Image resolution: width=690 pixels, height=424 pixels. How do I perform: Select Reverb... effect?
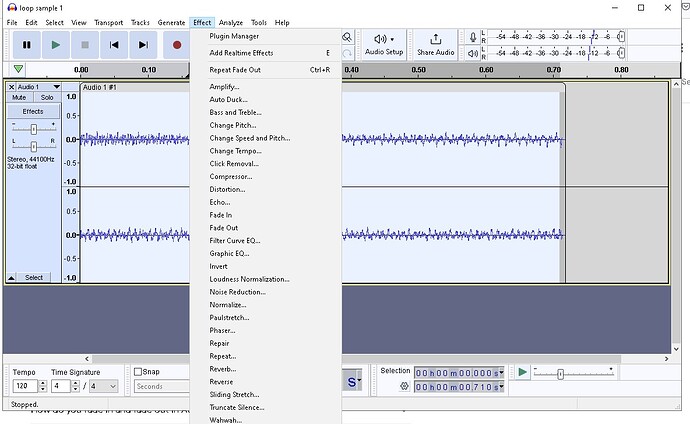click(266, 369)
